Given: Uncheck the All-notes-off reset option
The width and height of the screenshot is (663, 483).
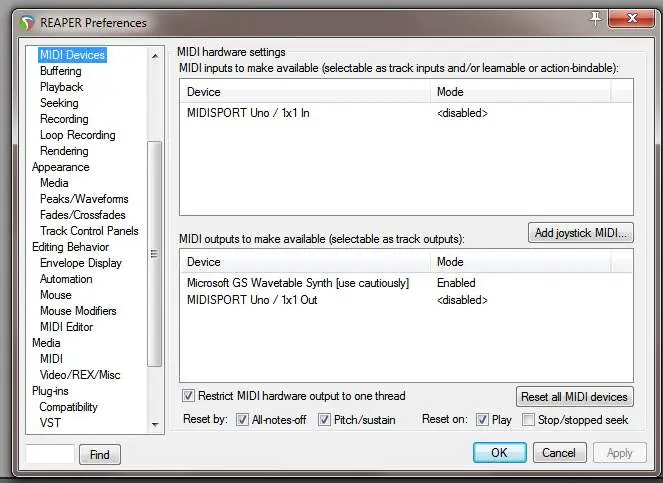Looking at the screenshot, I should point(242,420).
